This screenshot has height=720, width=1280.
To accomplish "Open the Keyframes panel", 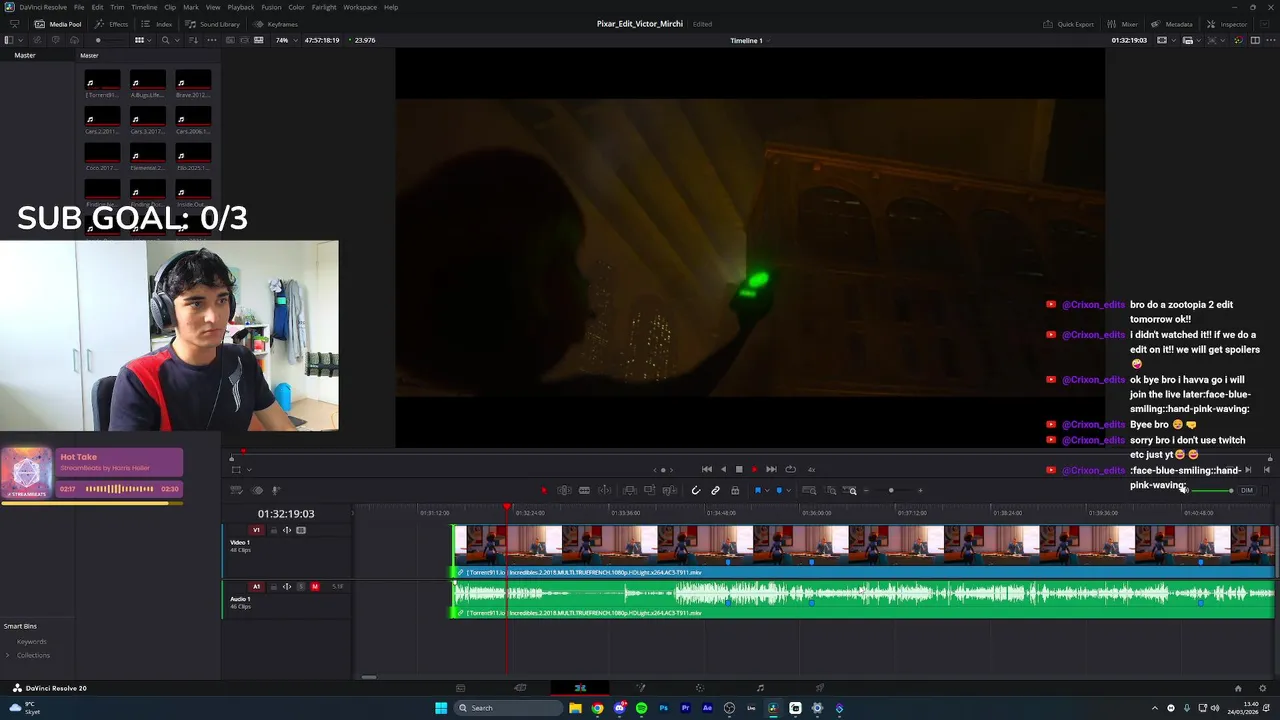I will [276, 24].
